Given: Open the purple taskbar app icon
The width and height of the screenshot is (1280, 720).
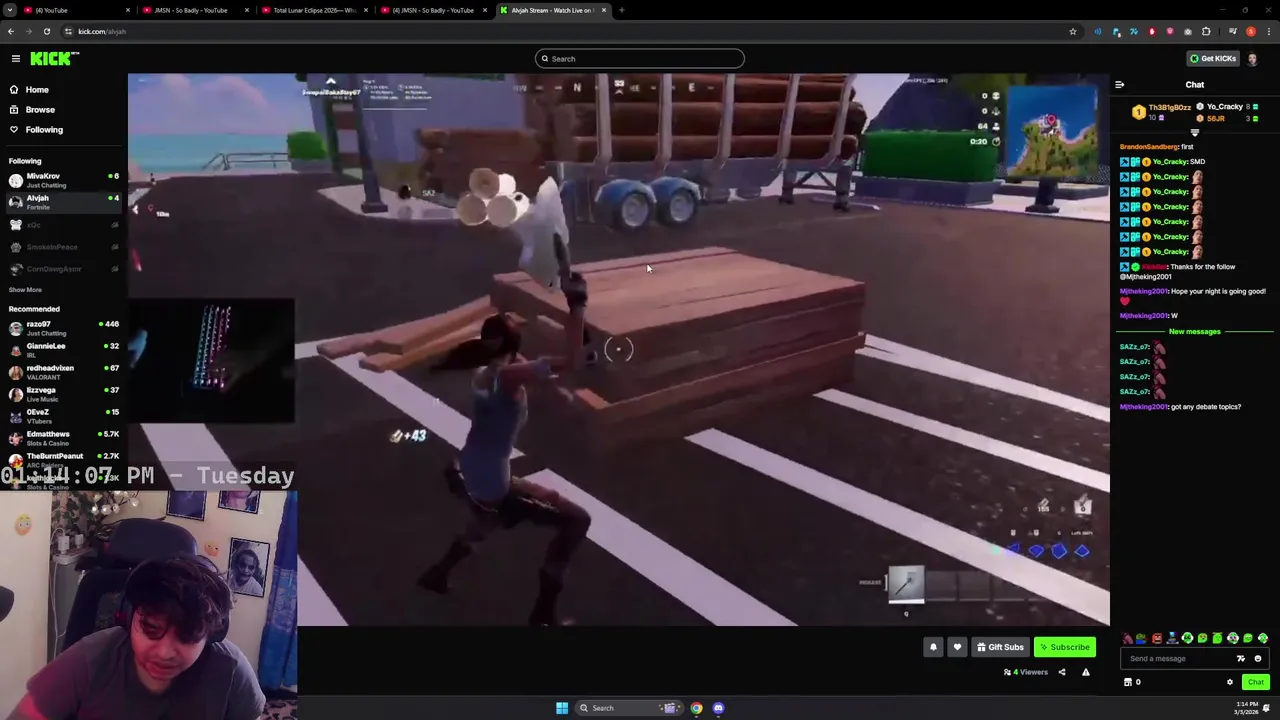Looking at the screenshot, I should pyautogui.click(x=718, y=708).
